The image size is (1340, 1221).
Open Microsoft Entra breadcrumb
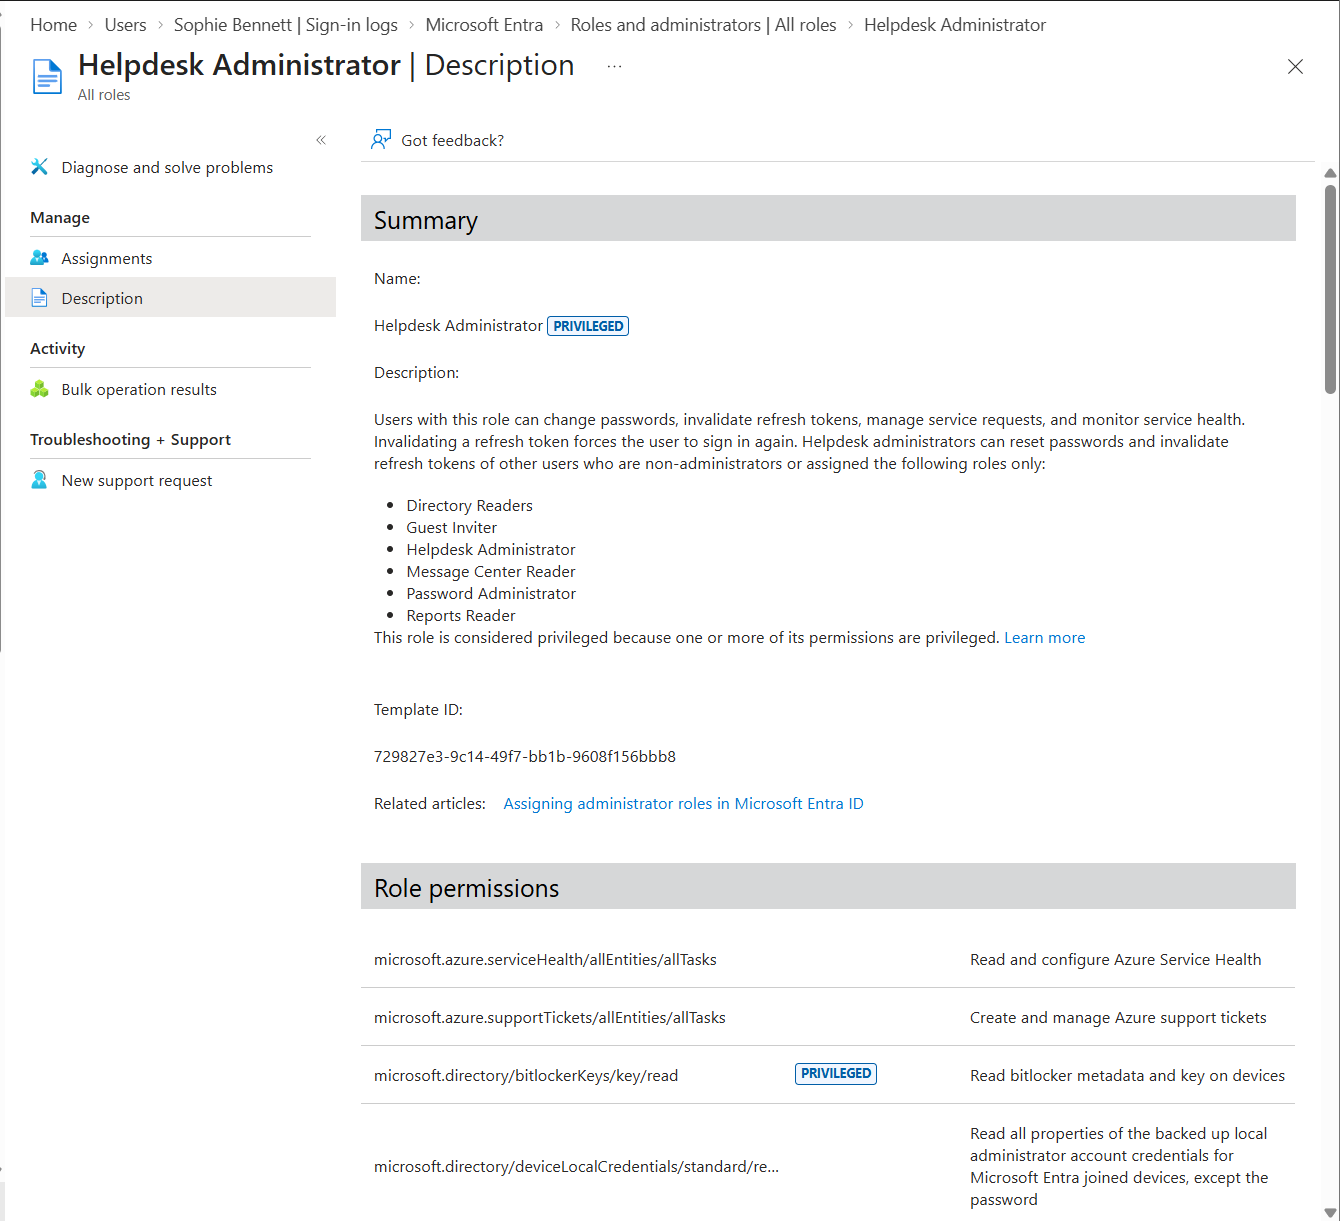(x=484, y=25)
